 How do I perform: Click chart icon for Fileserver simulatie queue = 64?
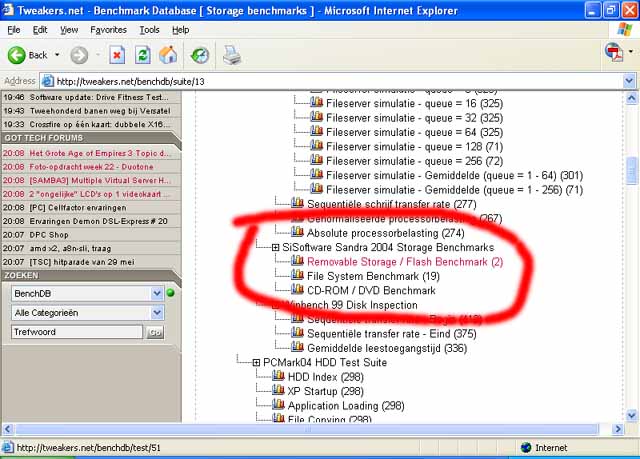[316, 131]
